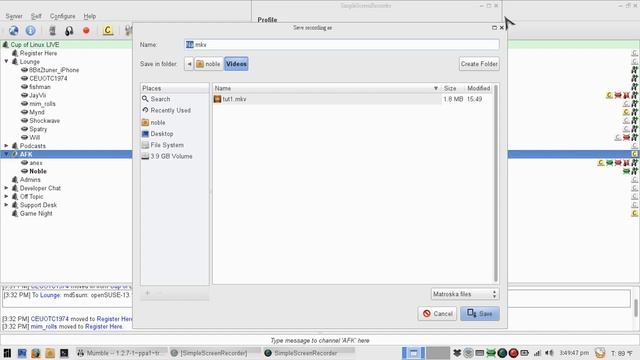Collapse the Lounge channel in Mumble
The width and height of the screenshot is (640, 360).
[7, 61]
